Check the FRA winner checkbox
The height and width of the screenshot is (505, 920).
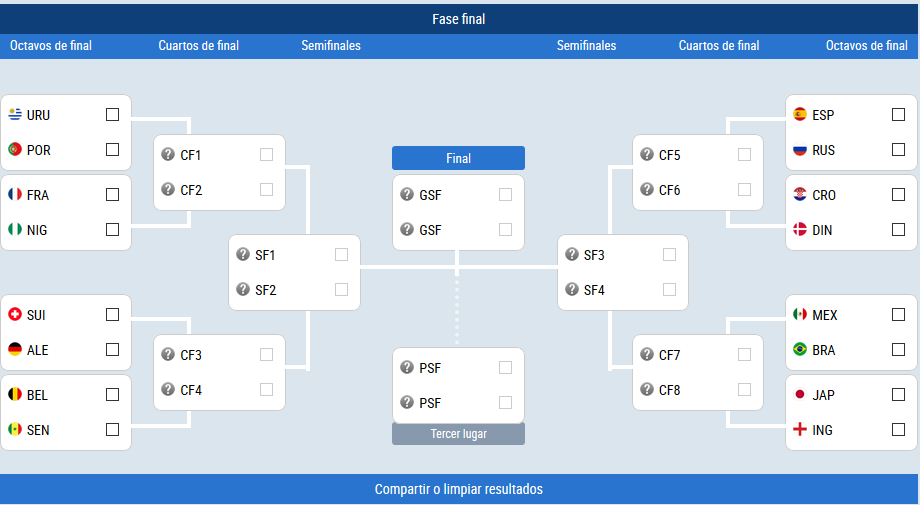(112, 194)
